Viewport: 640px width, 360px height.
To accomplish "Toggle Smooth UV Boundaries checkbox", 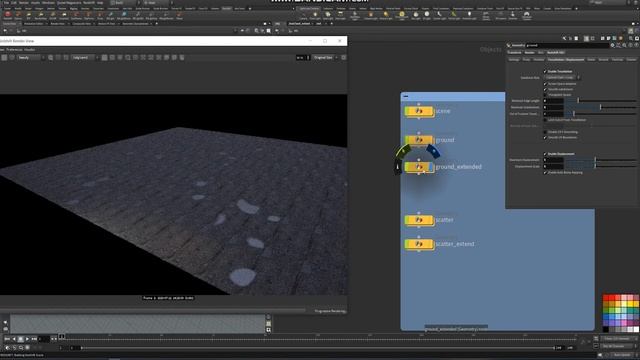I will [545, 138].
